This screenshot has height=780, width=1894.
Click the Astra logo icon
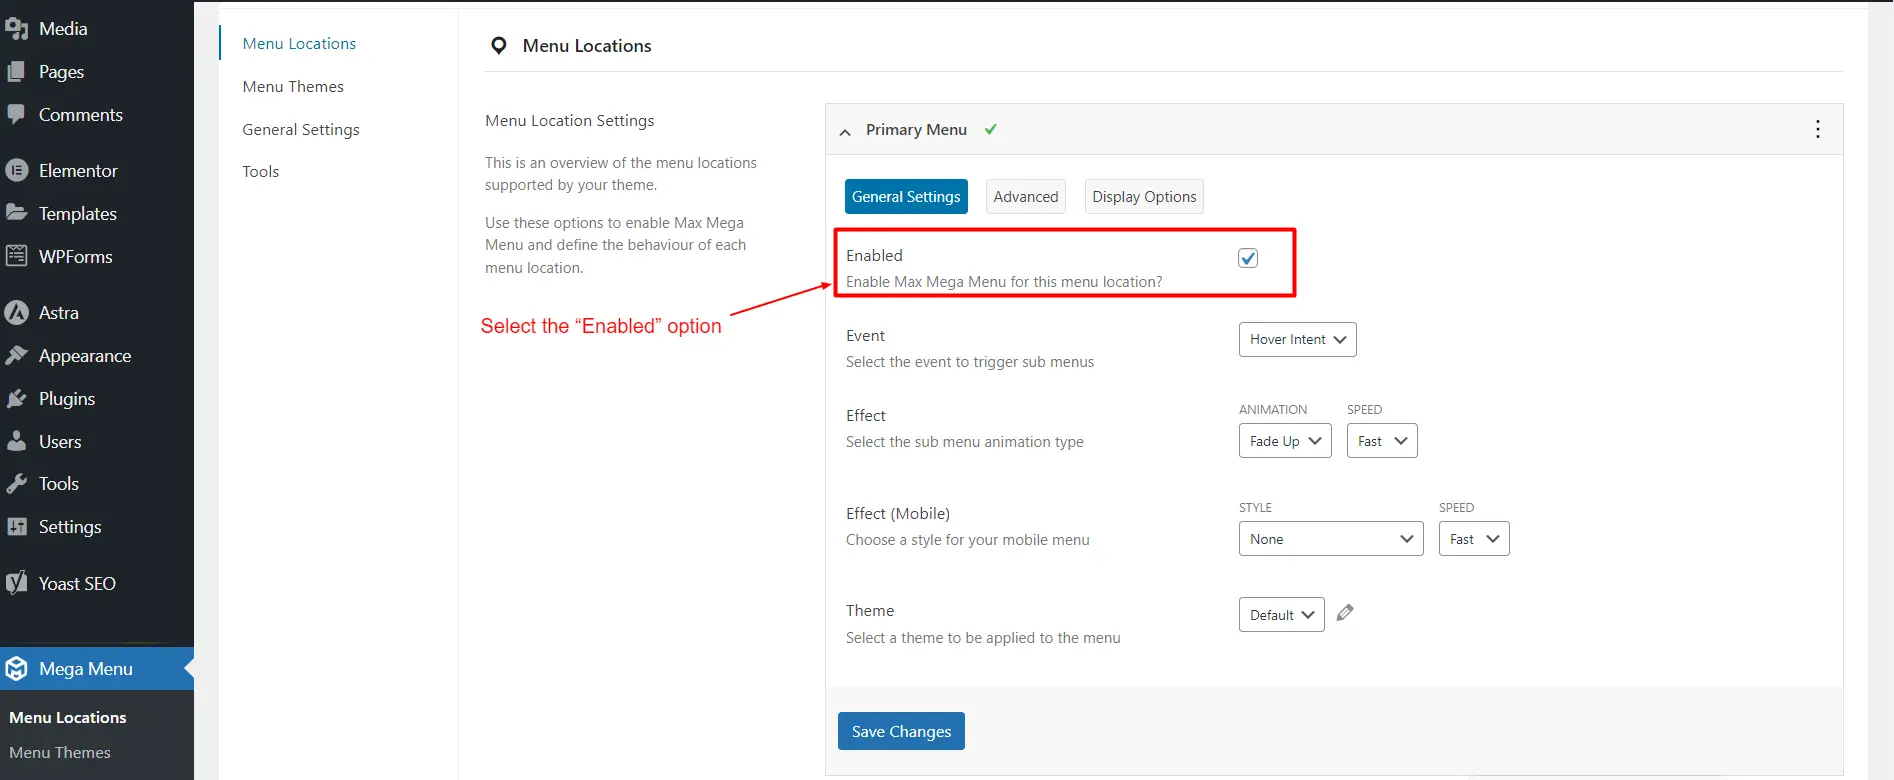(x=16, y=313)
